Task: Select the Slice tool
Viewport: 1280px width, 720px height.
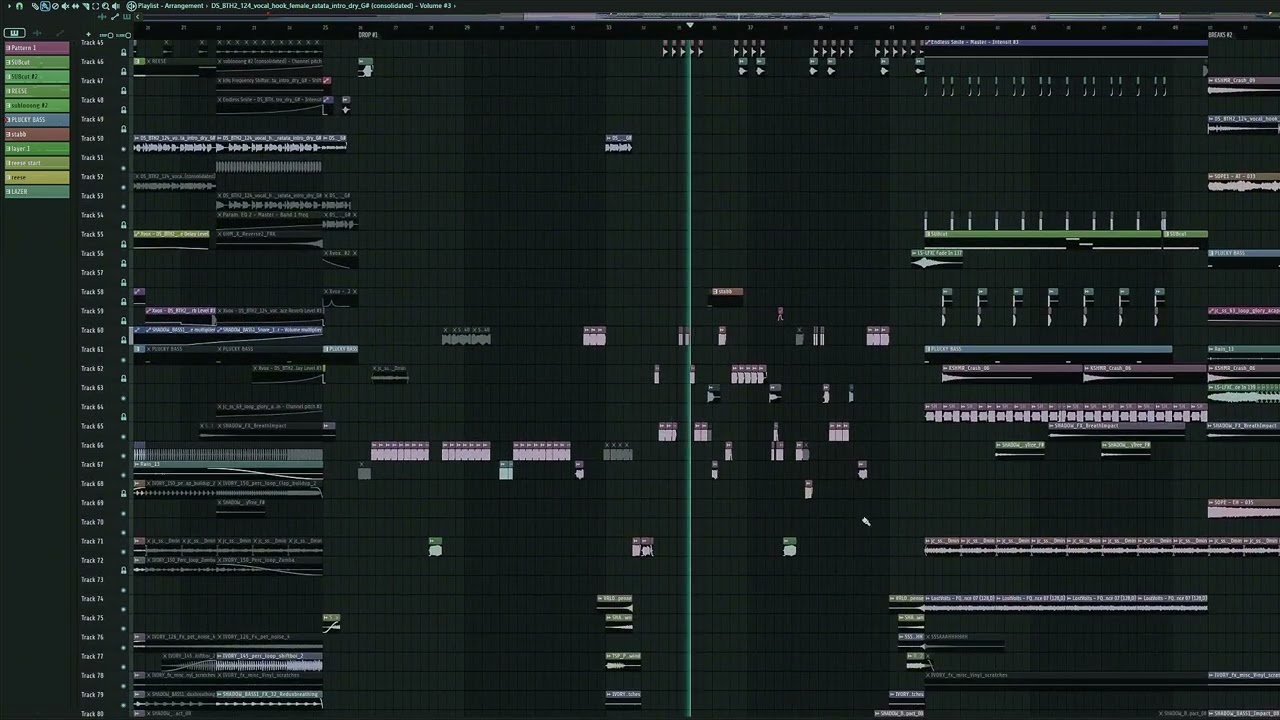Action: [x=86, y=6]
